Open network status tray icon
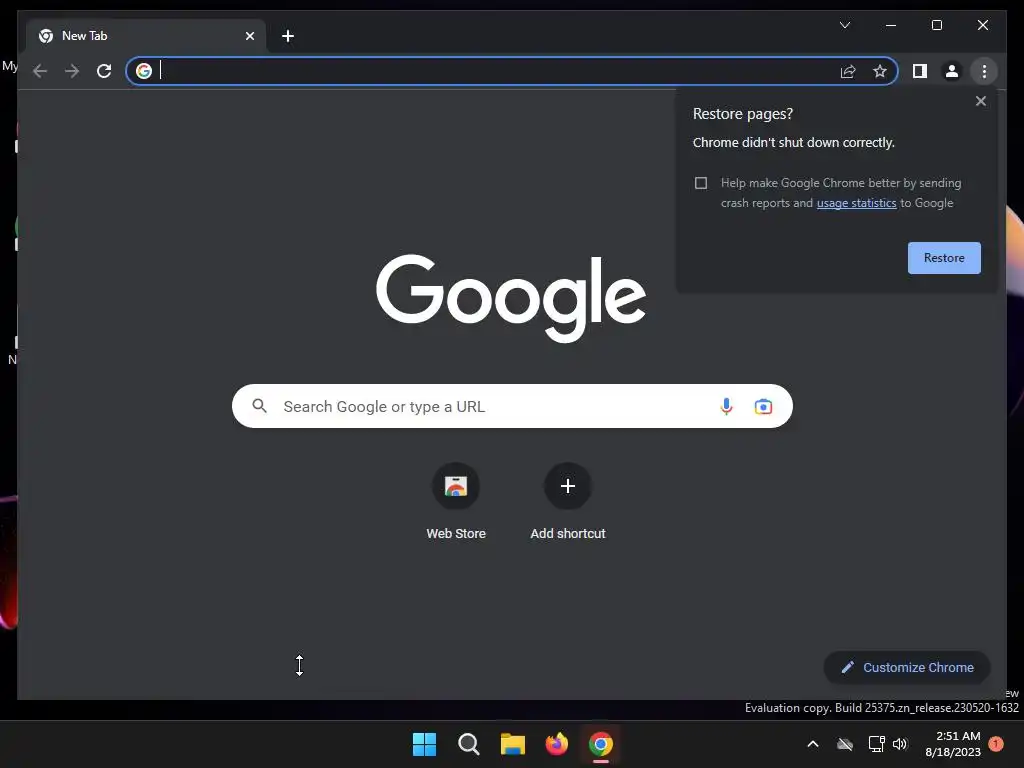The width and height of the screenshot is (1024, 768). pos(876,744)
